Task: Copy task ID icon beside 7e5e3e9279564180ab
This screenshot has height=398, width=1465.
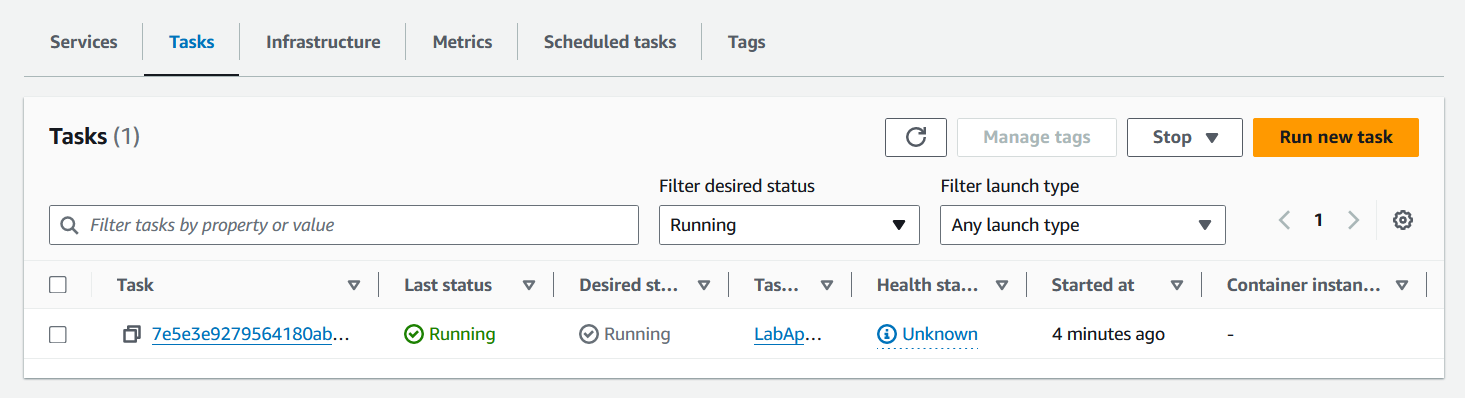Action: point(132,335)
